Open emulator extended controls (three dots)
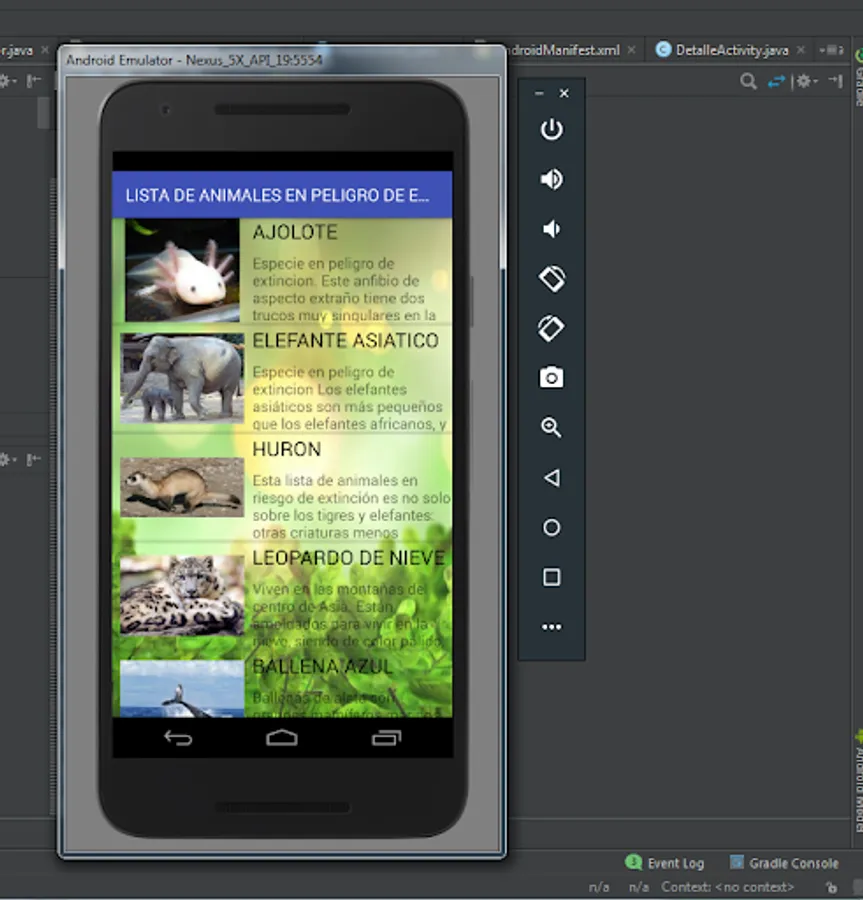 tap(551, 627)
